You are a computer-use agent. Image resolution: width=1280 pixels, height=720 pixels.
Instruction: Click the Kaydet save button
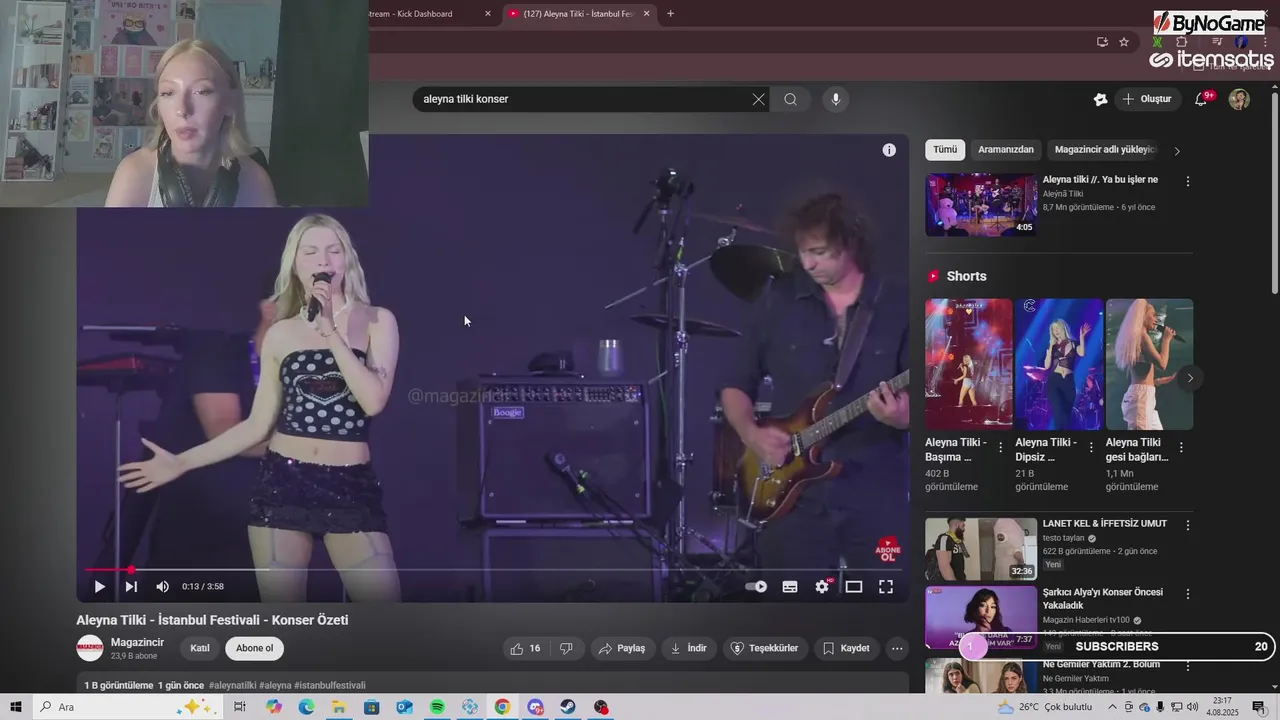tap(846, 648)
